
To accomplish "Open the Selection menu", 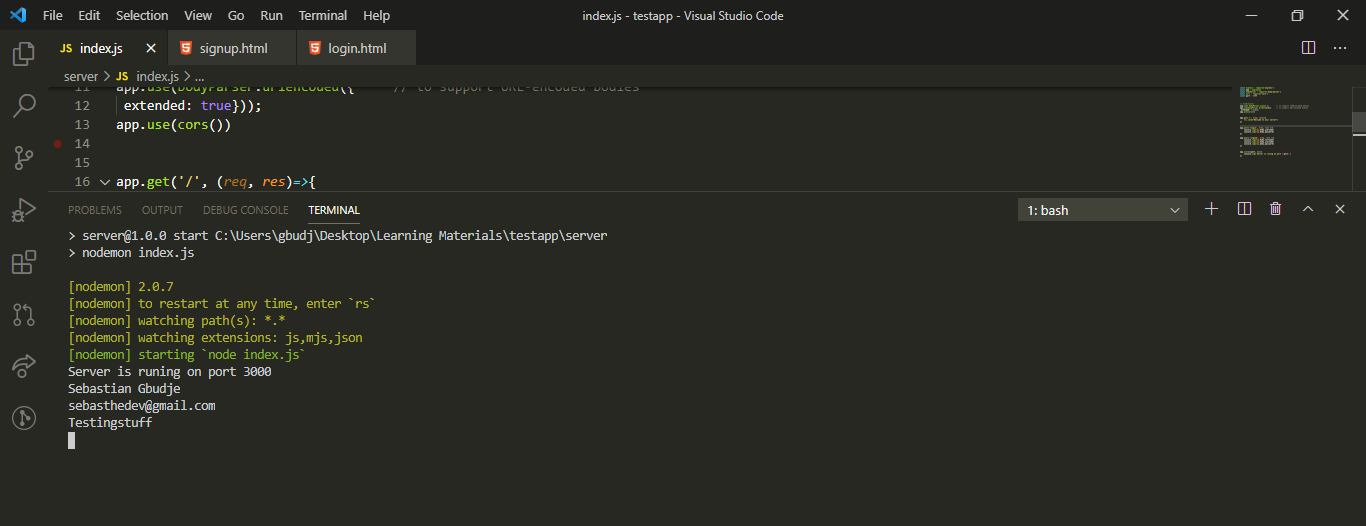I will tap(142, 15).
